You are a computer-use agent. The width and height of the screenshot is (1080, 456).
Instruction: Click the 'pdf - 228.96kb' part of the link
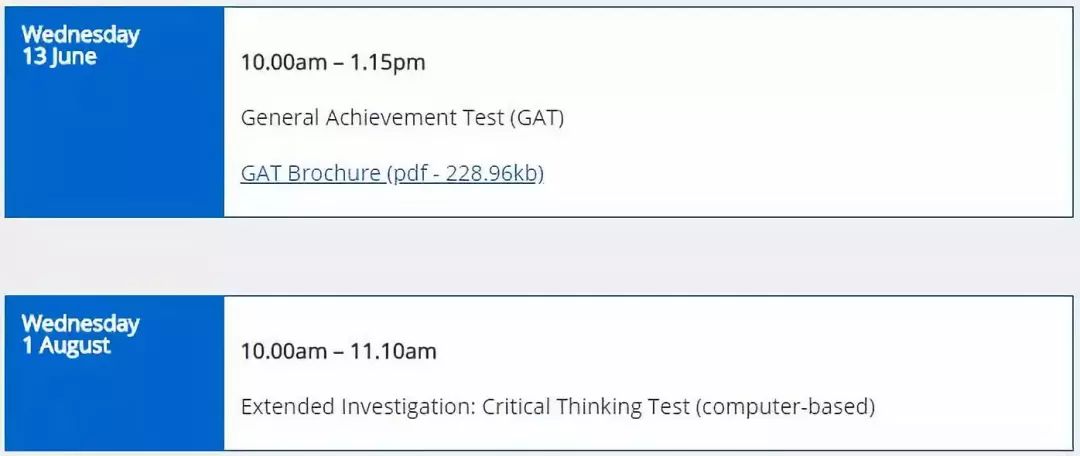466,174
